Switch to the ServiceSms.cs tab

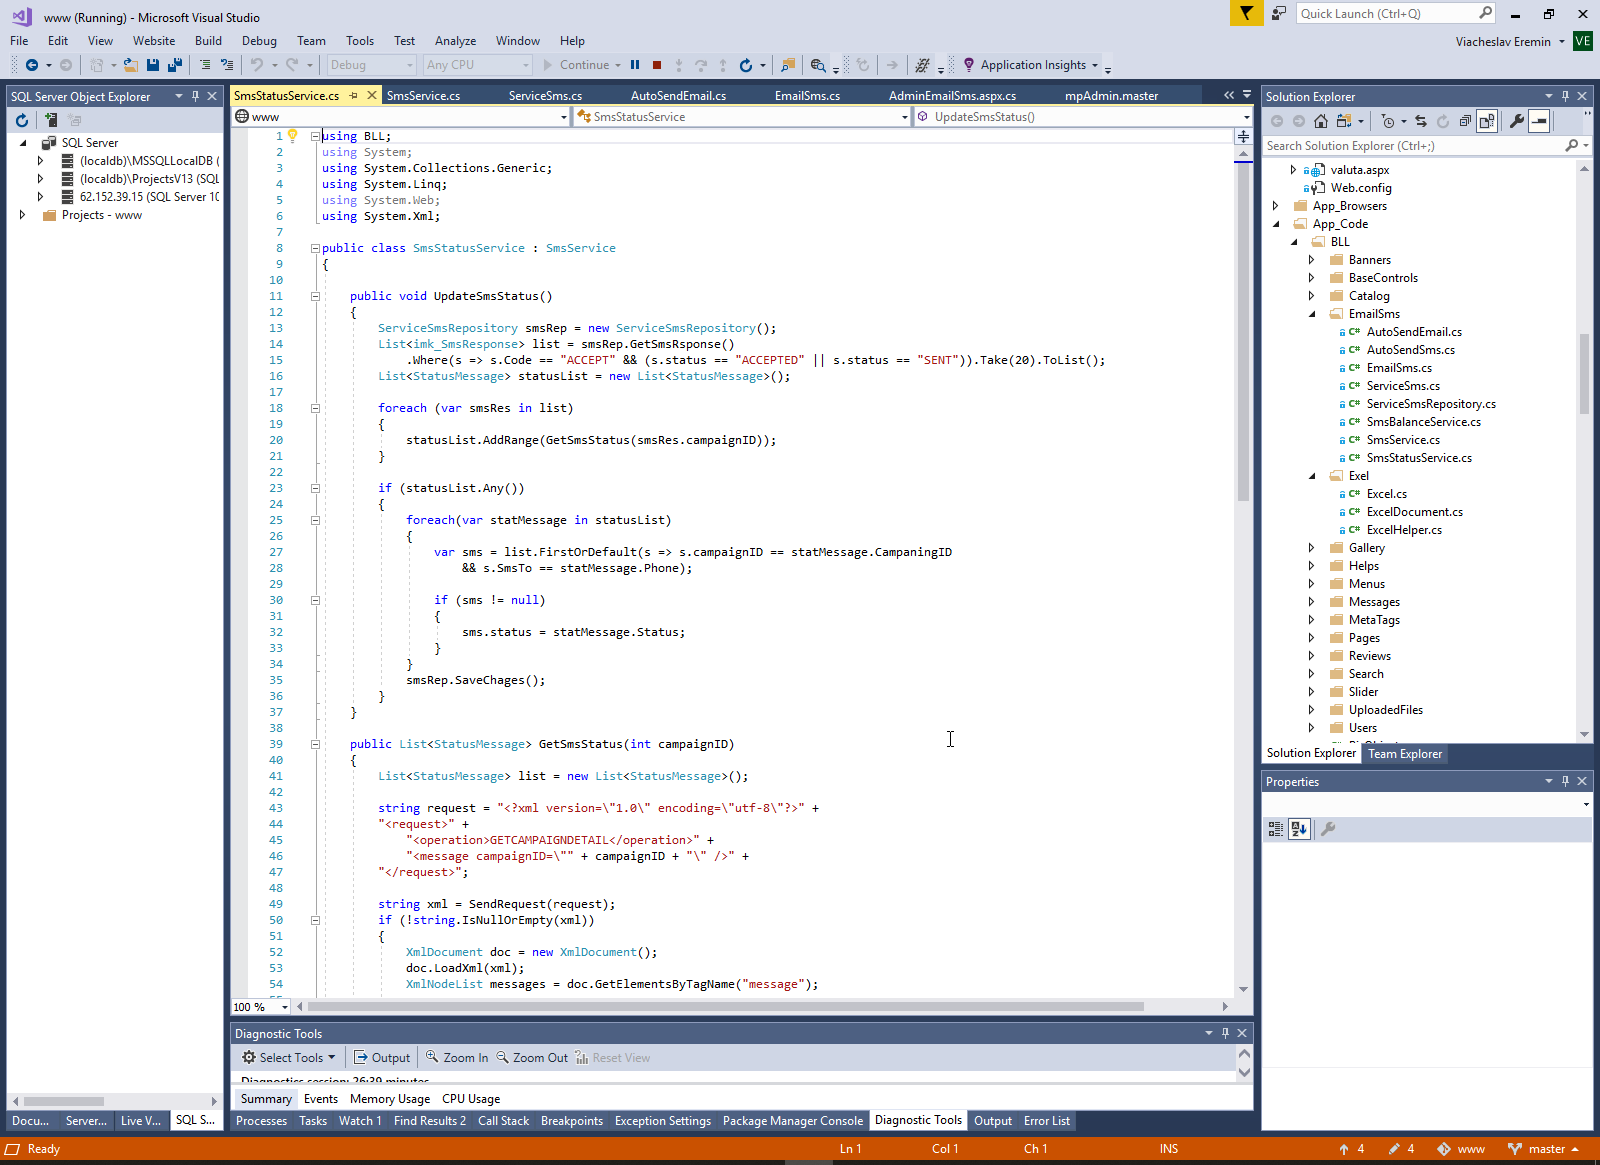click(545, 96)
